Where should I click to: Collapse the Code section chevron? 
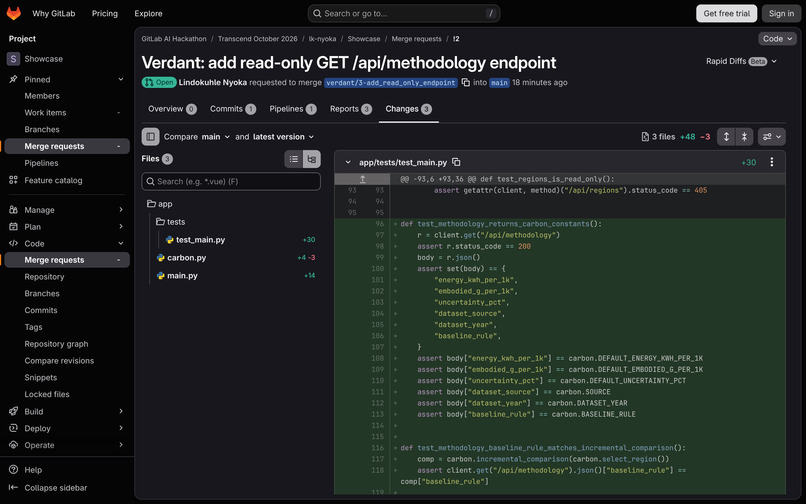(121, 243)
